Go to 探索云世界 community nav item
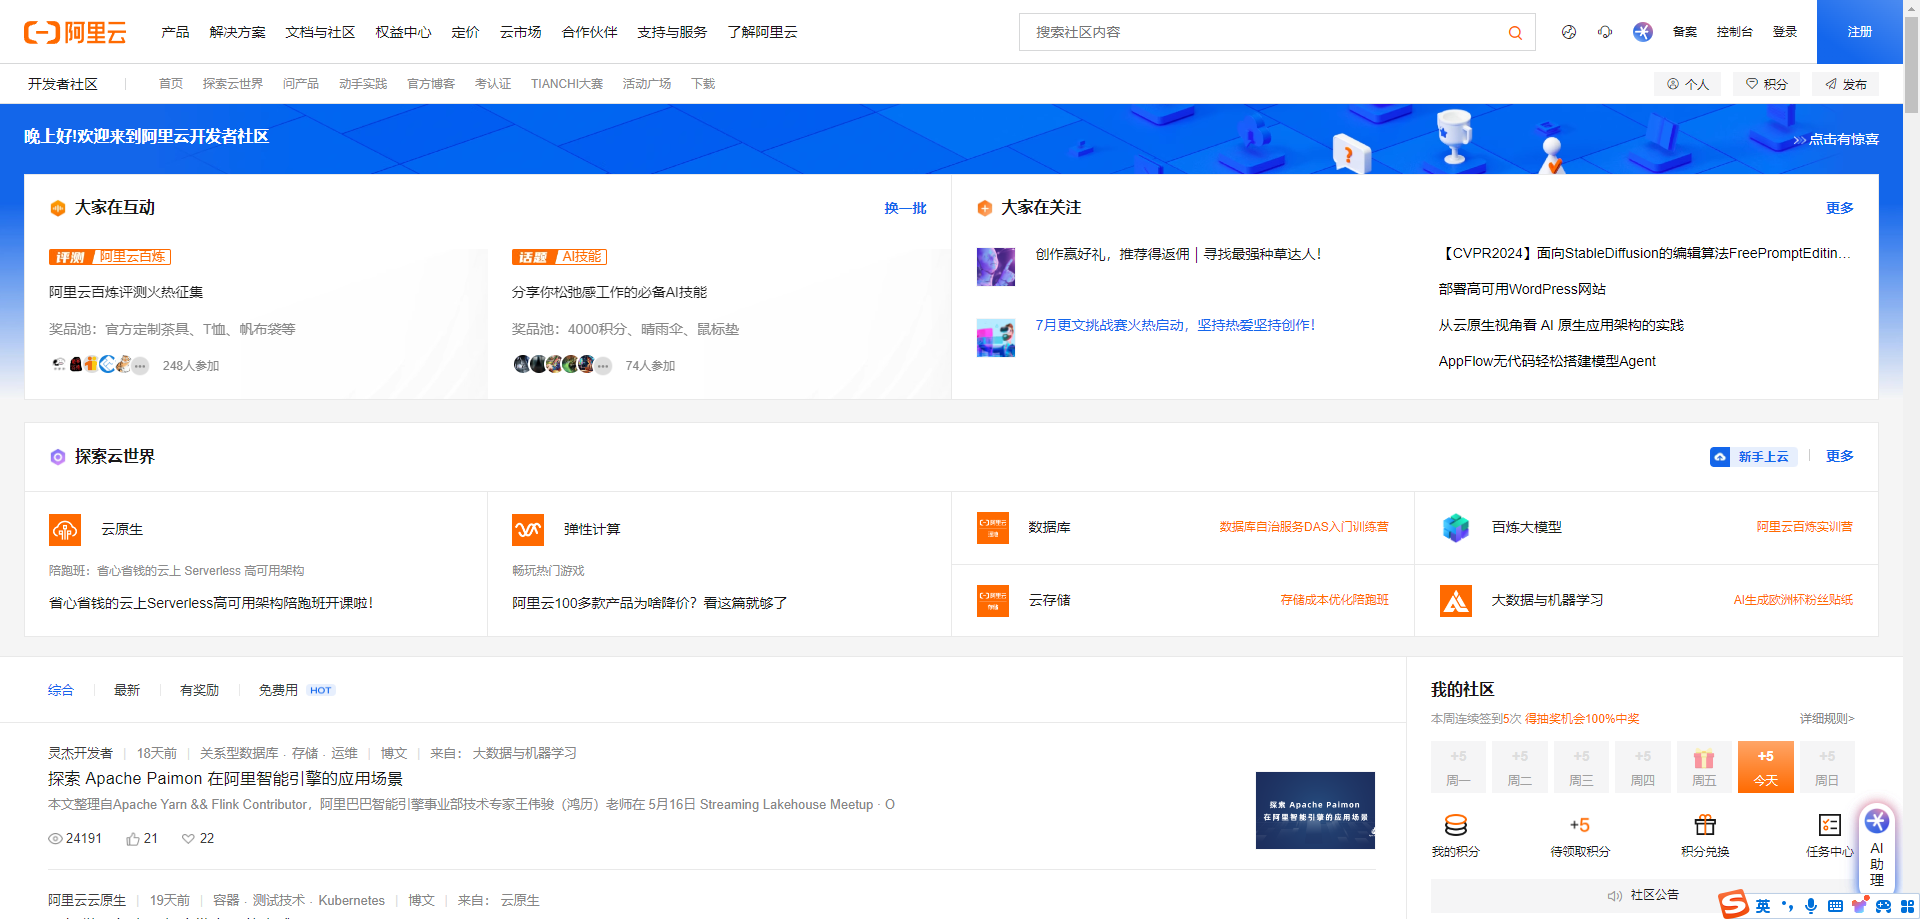 click(233, 84)
